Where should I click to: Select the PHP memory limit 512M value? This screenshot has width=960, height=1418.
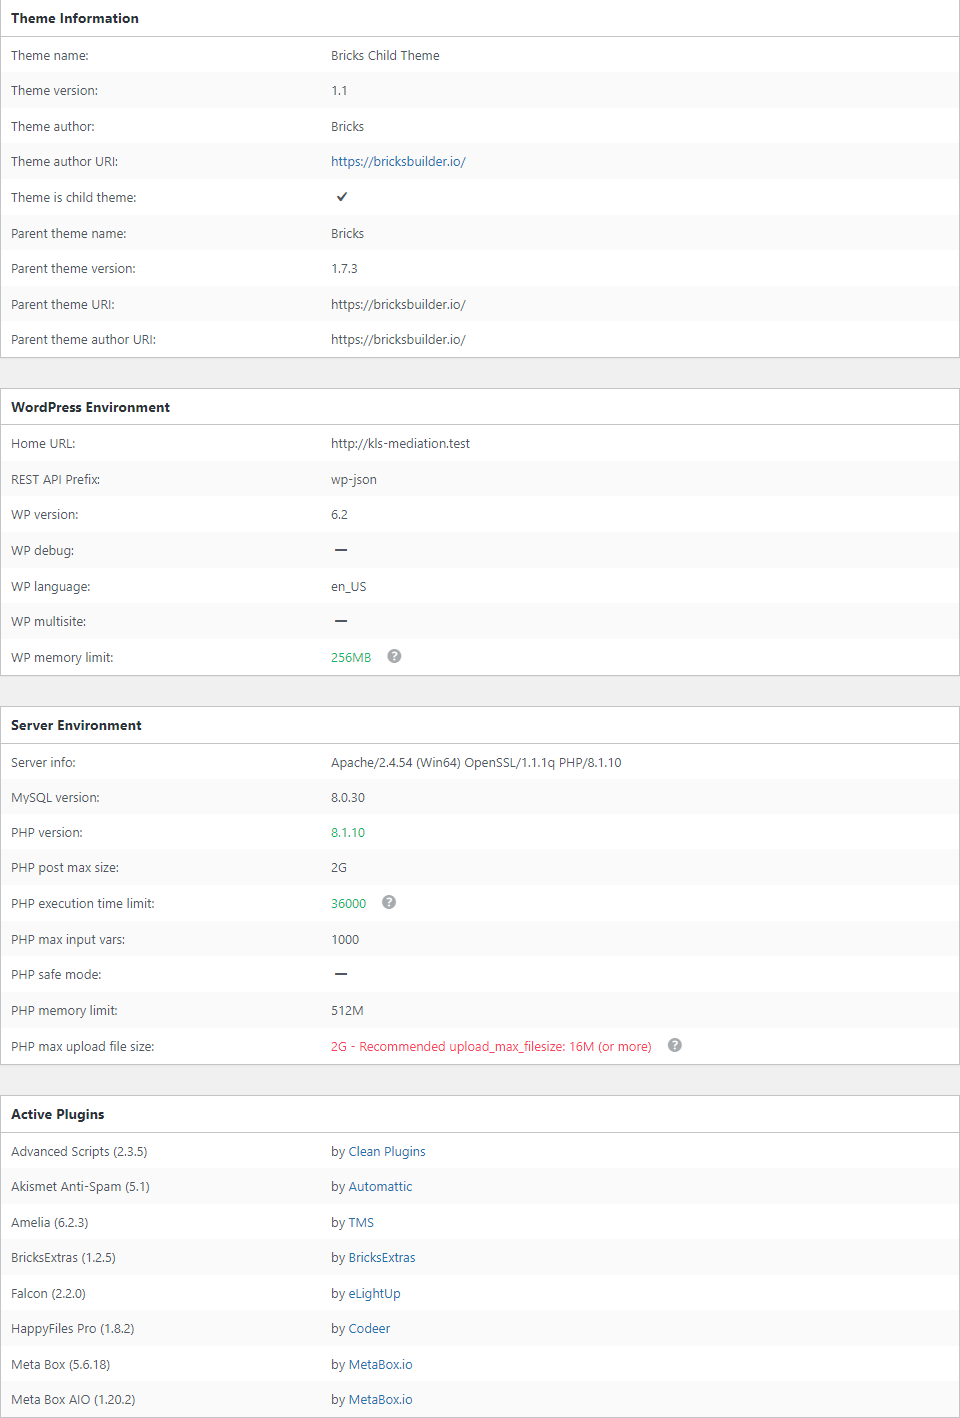[347, 1011]
